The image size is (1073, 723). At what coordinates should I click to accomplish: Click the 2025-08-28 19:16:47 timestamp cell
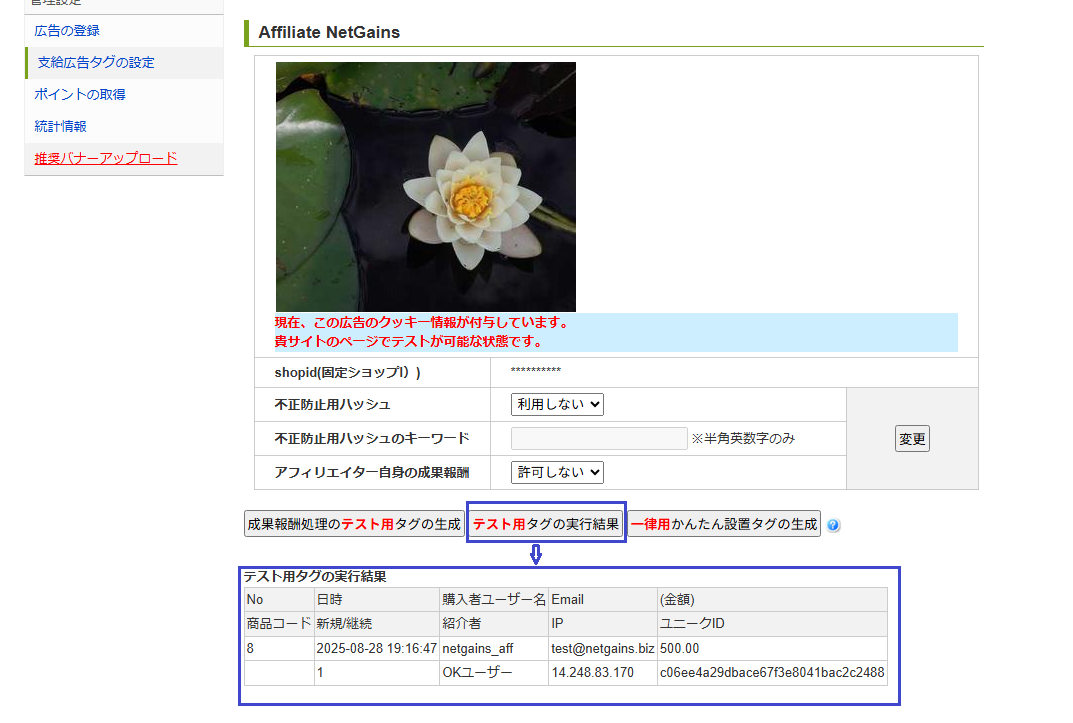click(376, 649)
